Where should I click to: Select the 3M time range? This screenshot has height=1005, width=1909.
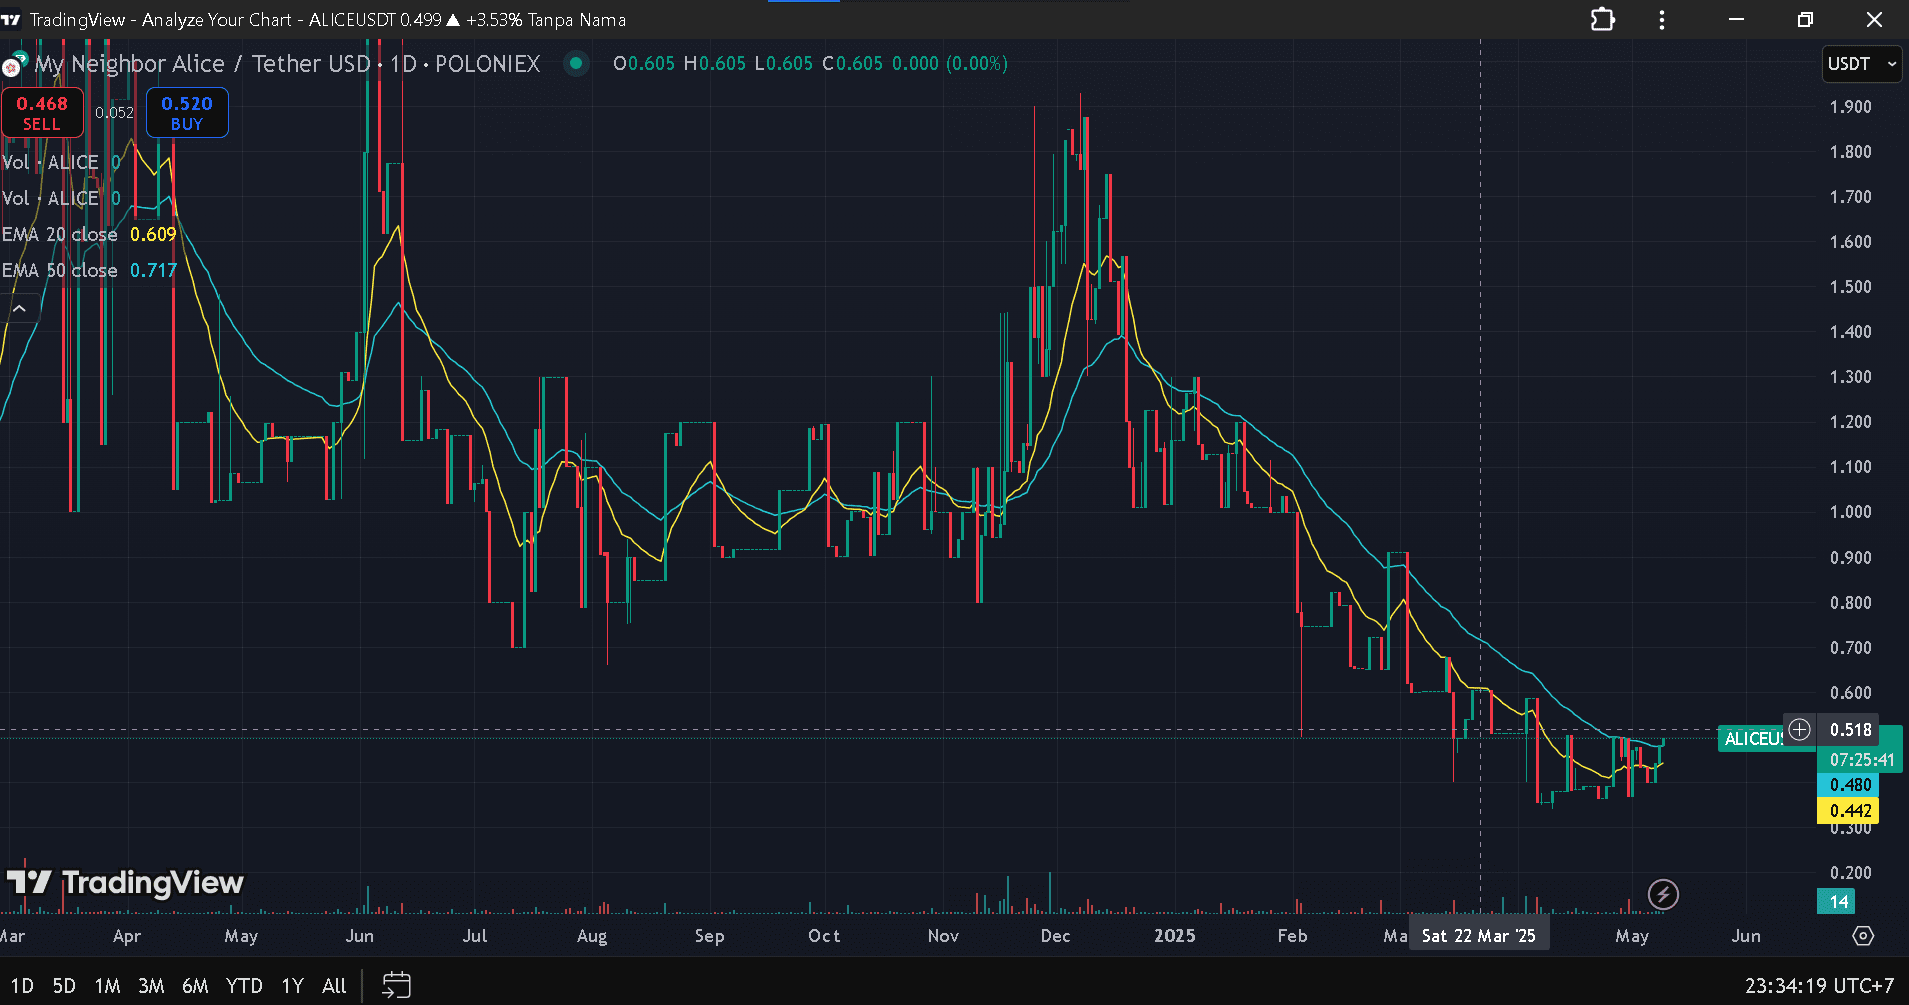(151, 985)
